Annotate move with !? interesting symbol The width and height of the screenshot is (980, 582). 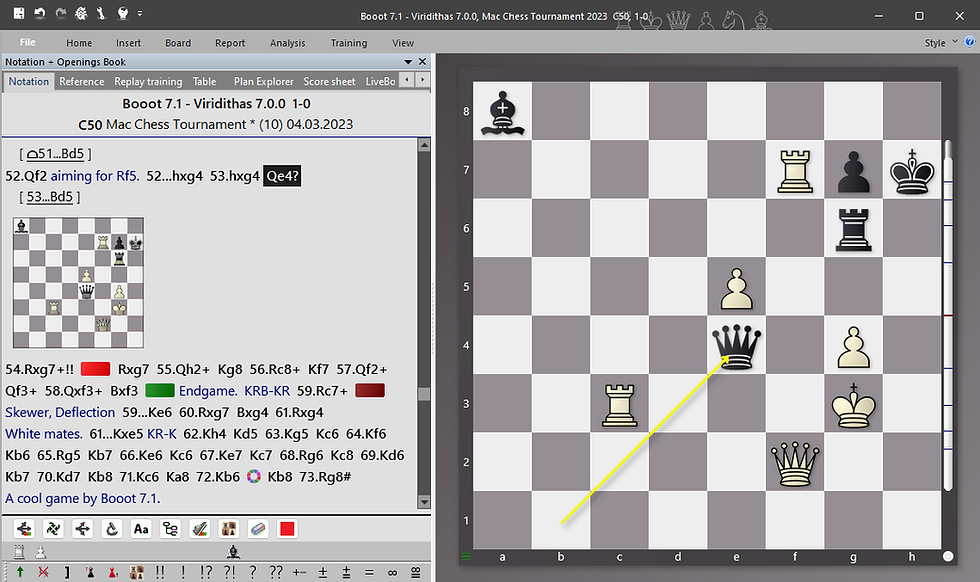pyautogui.click(x=206, y=572)
